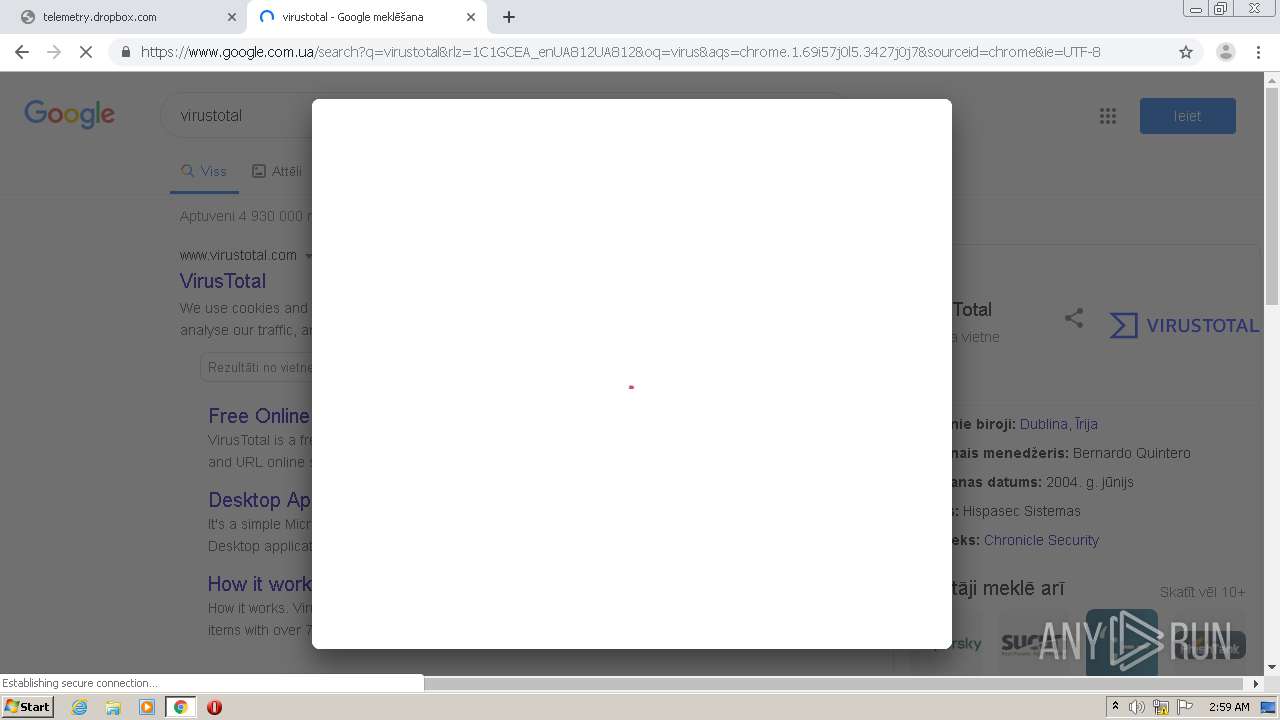The width and height of the screenshot is (1280, 720).
Task: Open Windows Explorer from the taskbar
Action: click(113, 707)
